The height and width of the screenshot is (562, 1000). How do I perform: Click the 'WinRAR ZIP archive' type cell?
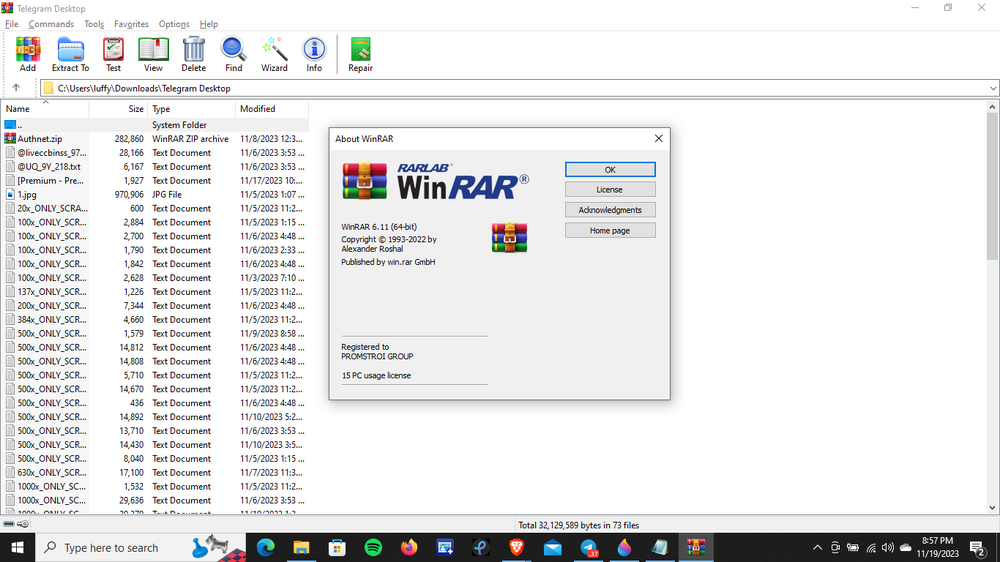[x=190, y=138]
